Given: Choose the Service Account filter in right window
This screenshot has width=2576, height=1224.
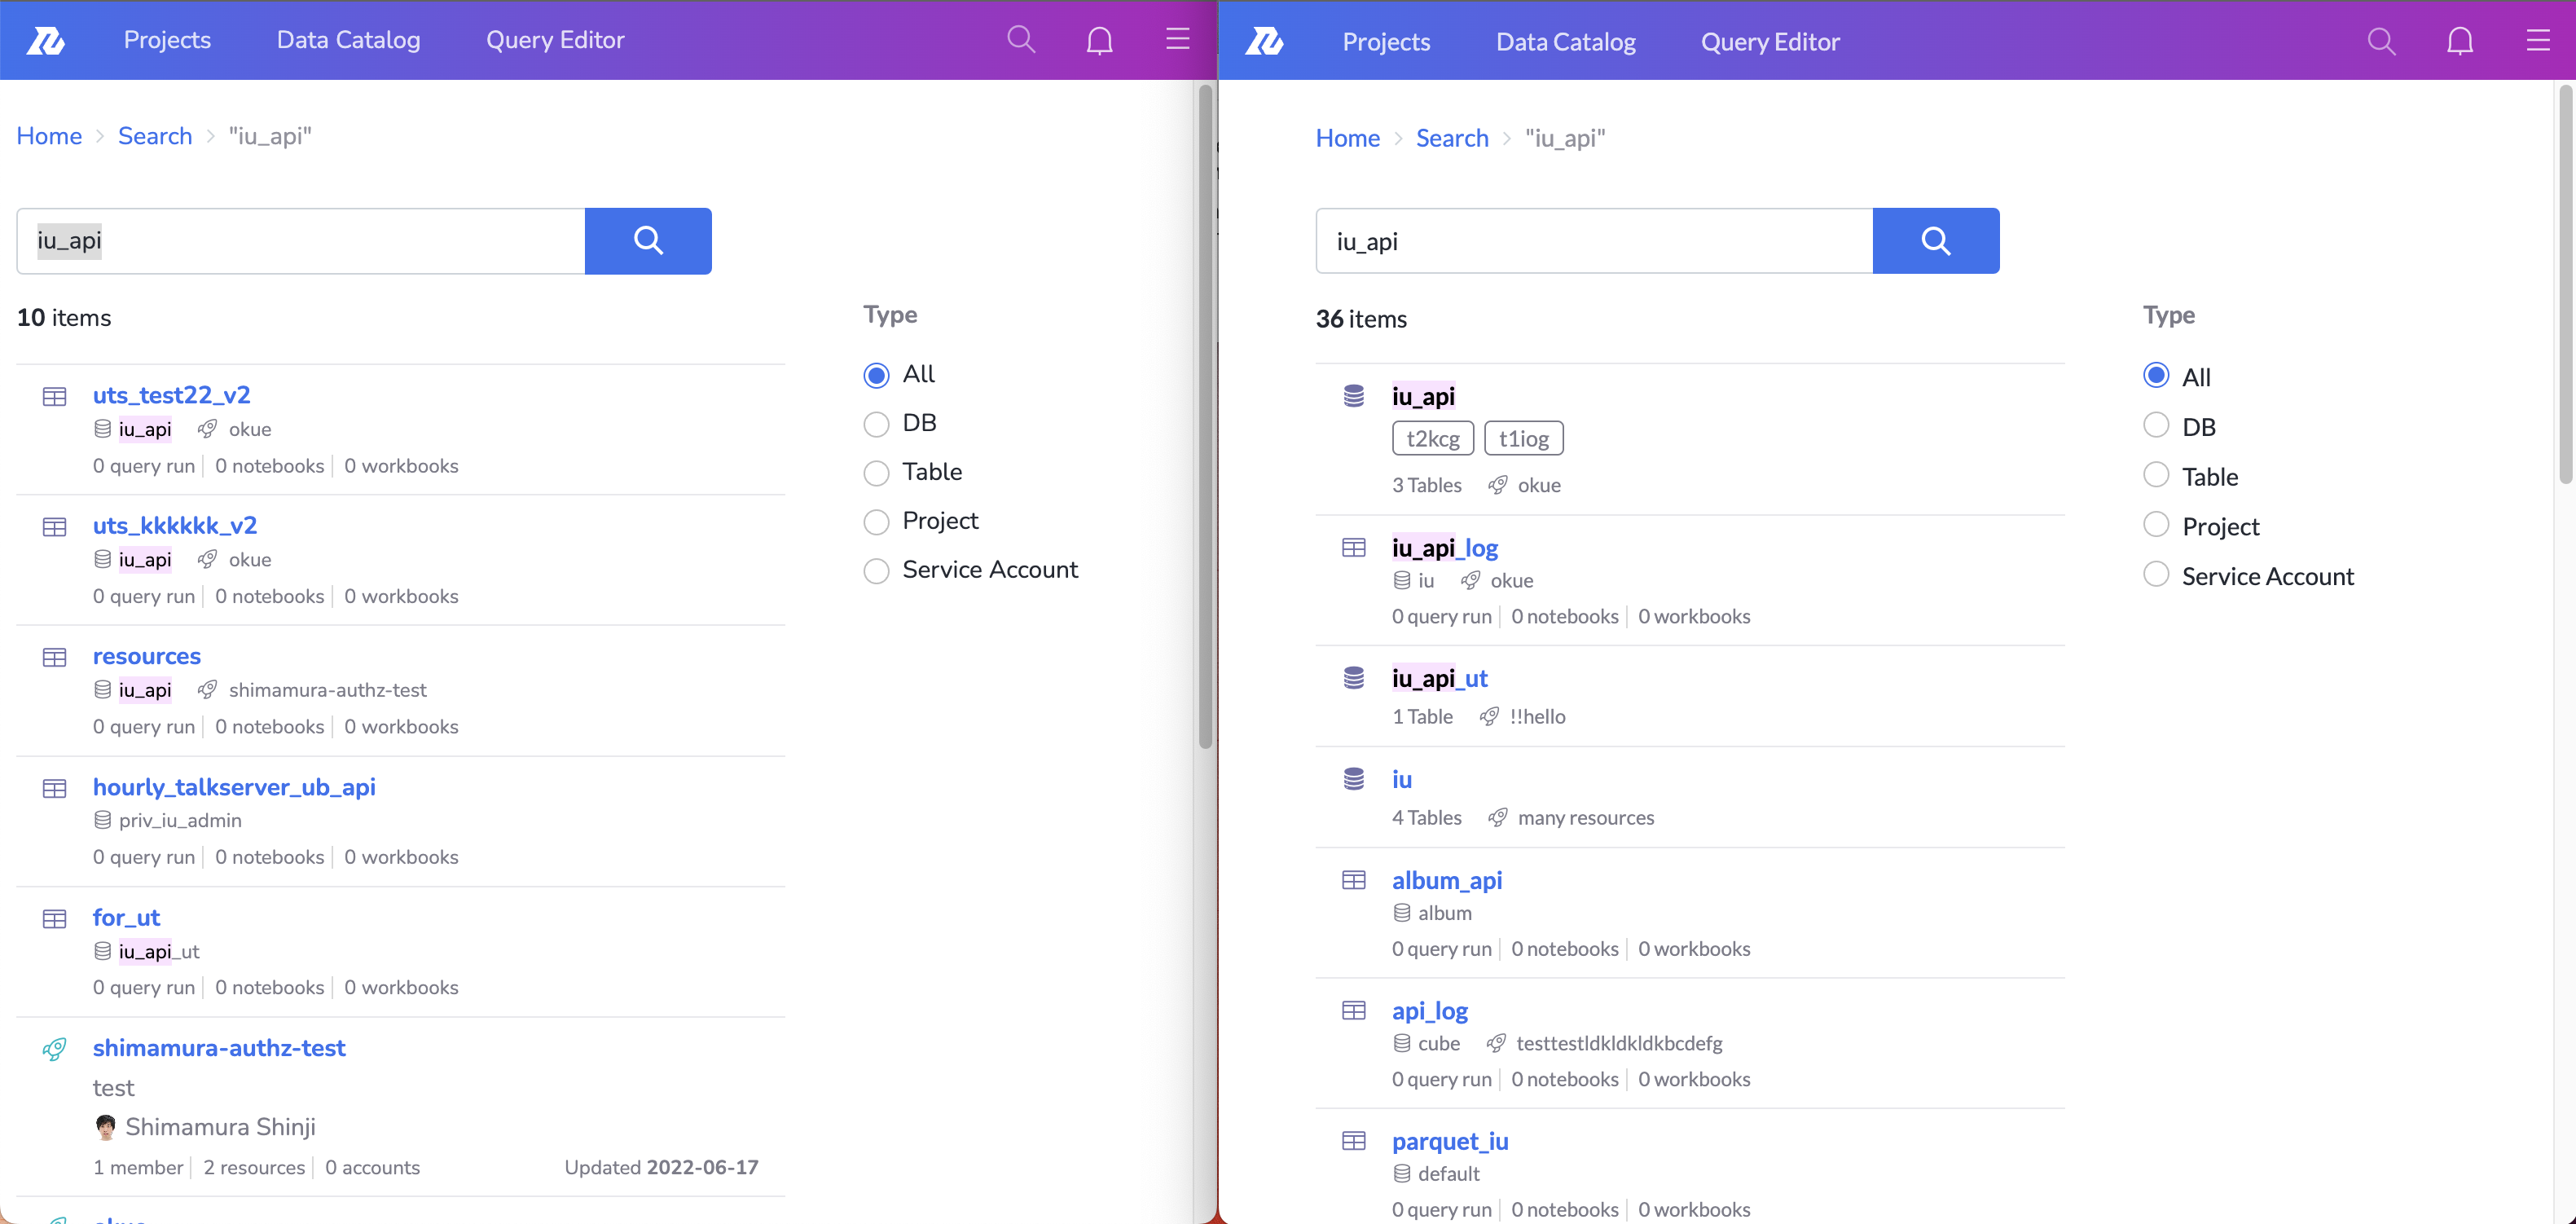Looking at the screenshot, I should [x=2156, y=575].
